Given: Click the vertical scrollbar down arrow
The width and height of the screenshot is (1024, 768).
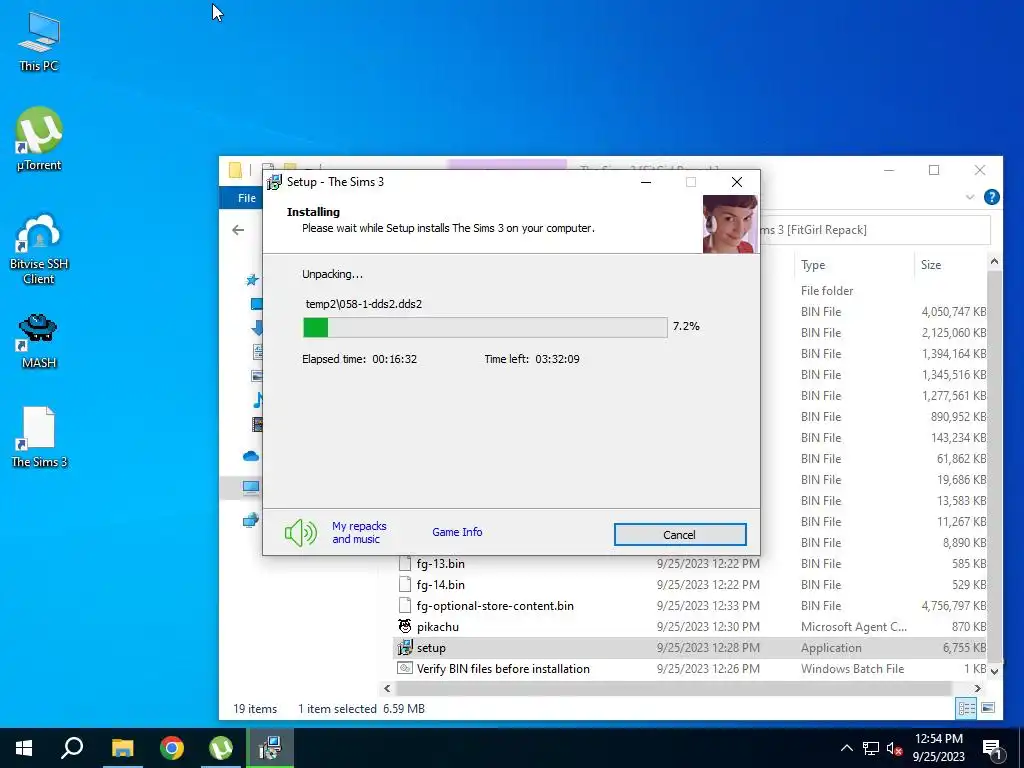Looking at the screenshot, I should pos(994,671).
